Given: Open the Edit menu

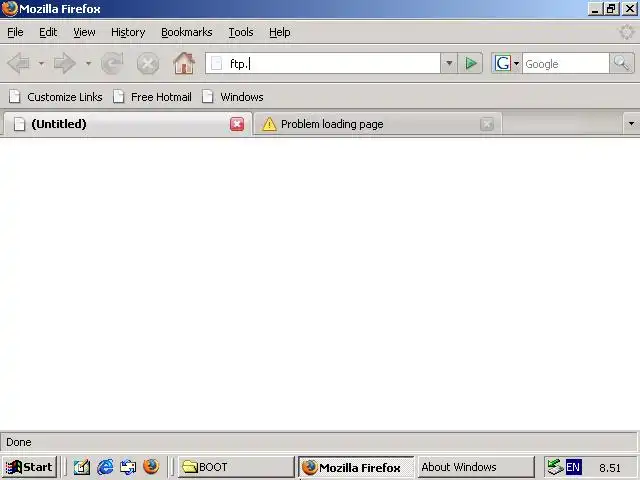Looking at the screenshot, I should pos(48,32).
